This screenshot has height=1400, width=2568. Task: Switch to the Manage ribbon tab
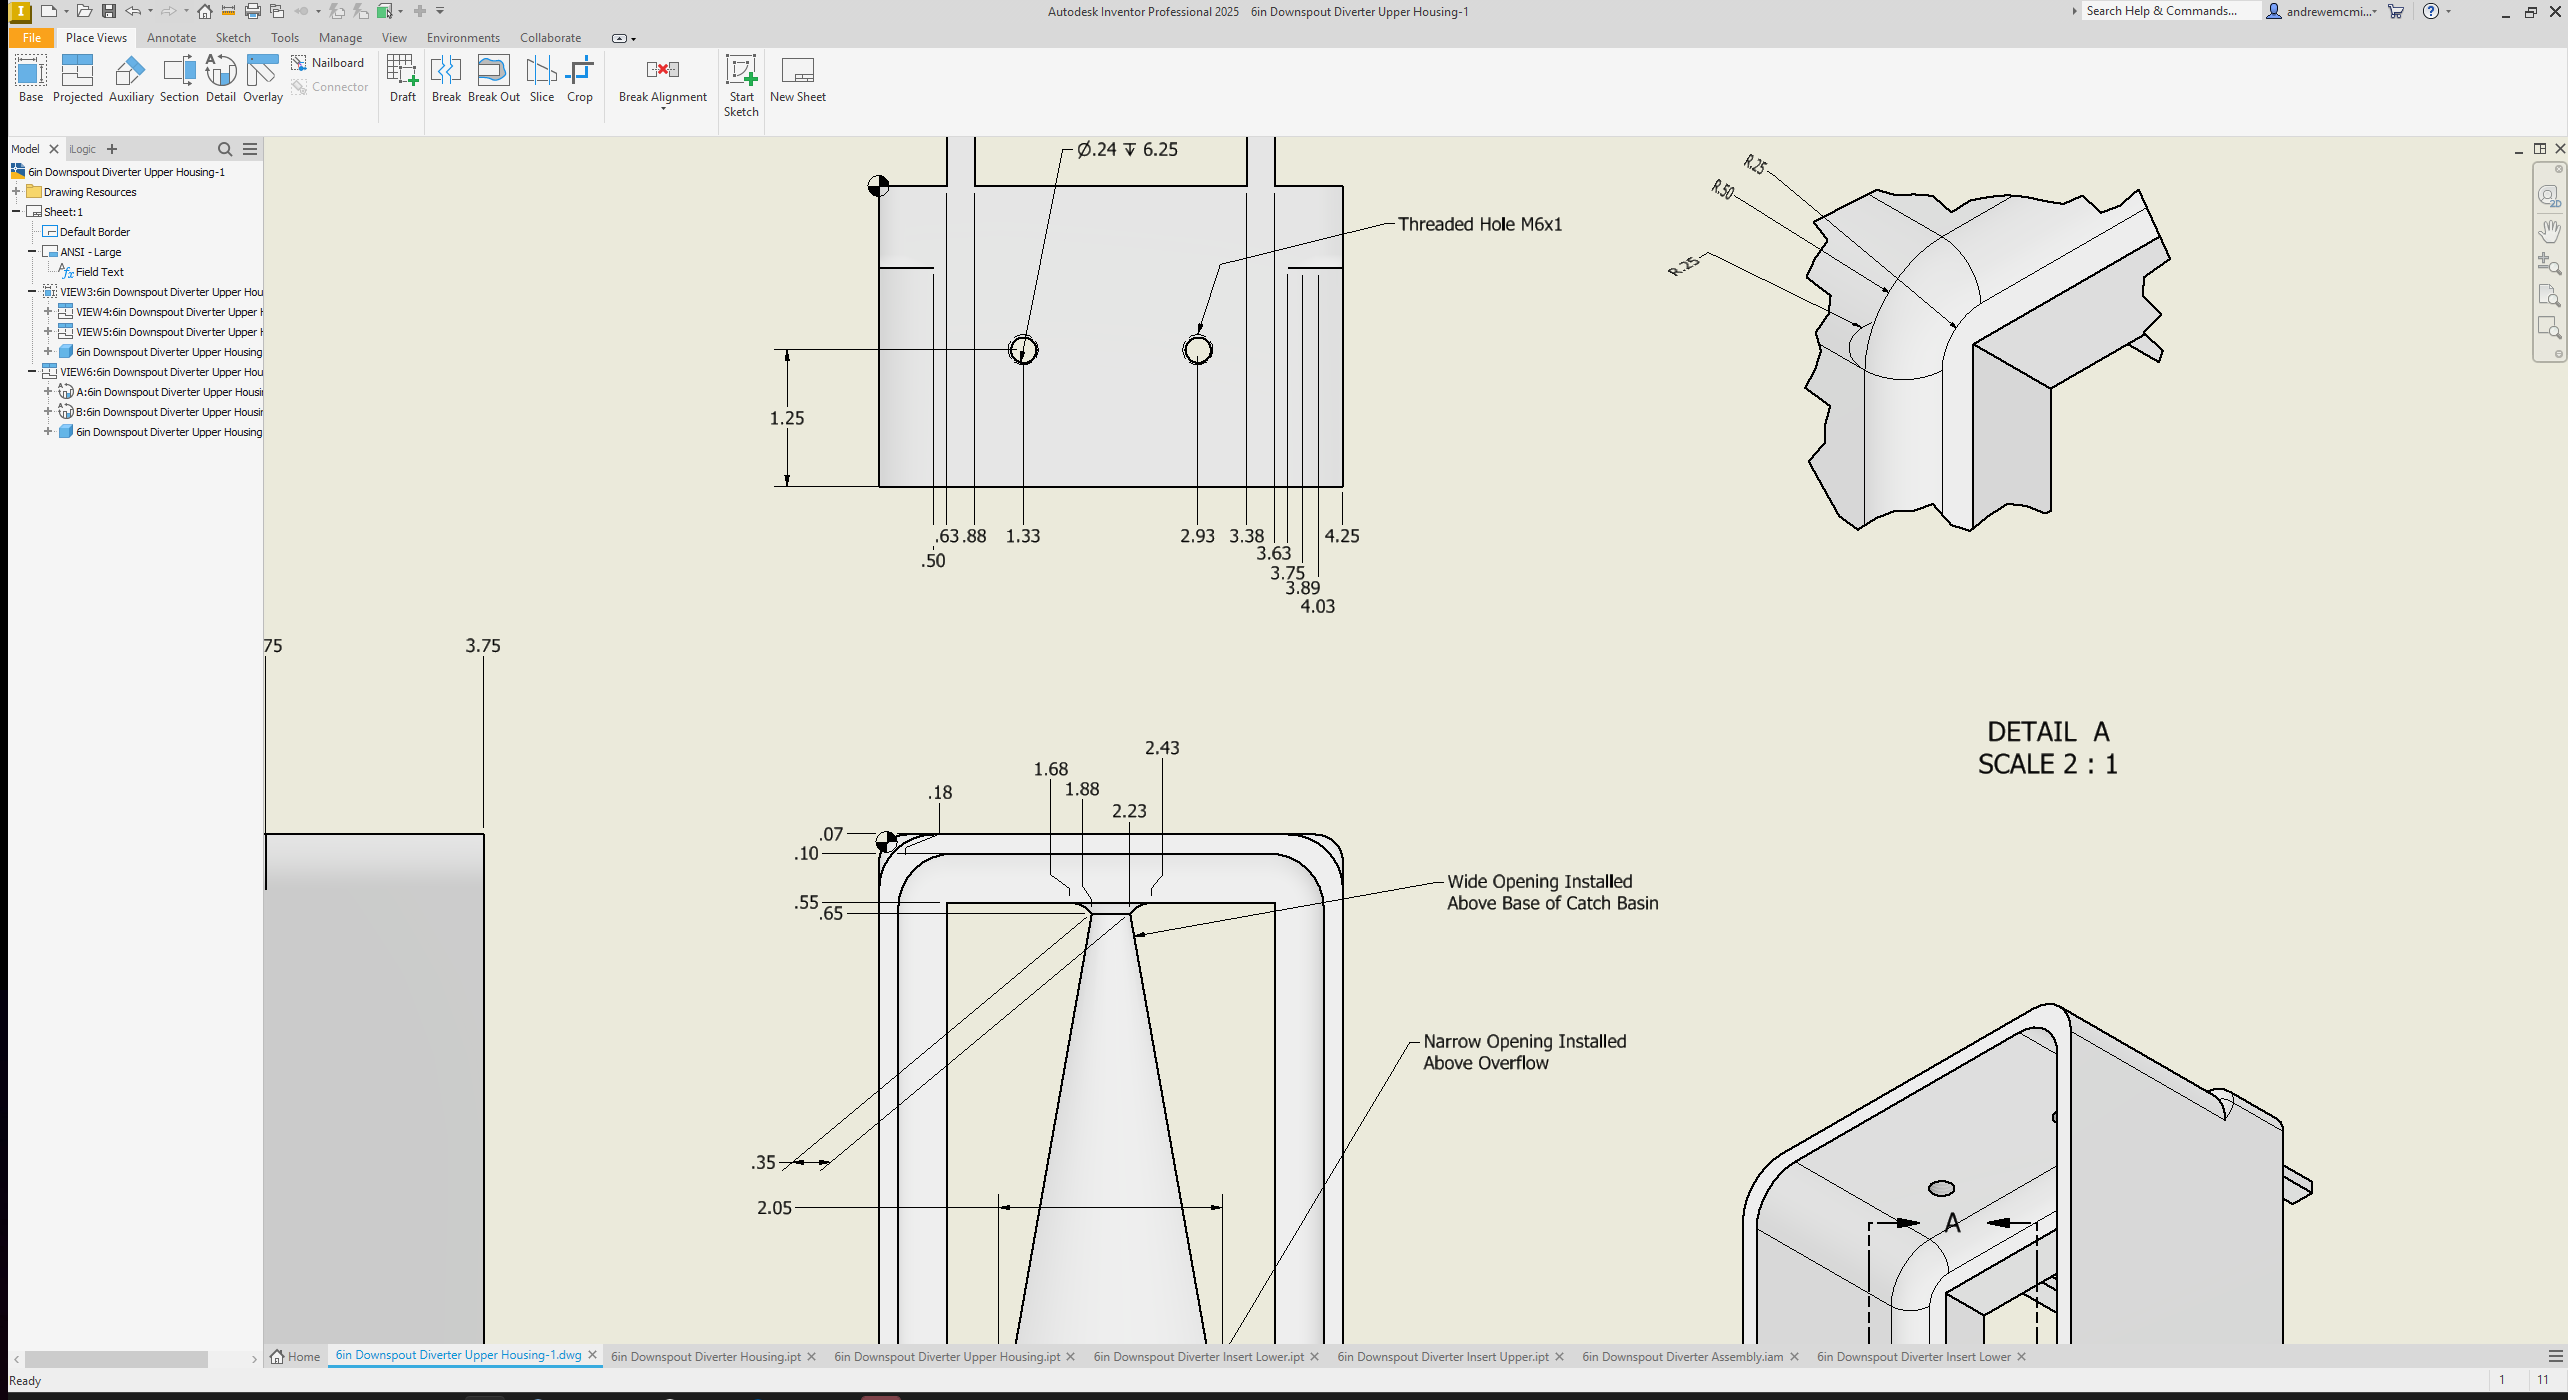point(340,38)
